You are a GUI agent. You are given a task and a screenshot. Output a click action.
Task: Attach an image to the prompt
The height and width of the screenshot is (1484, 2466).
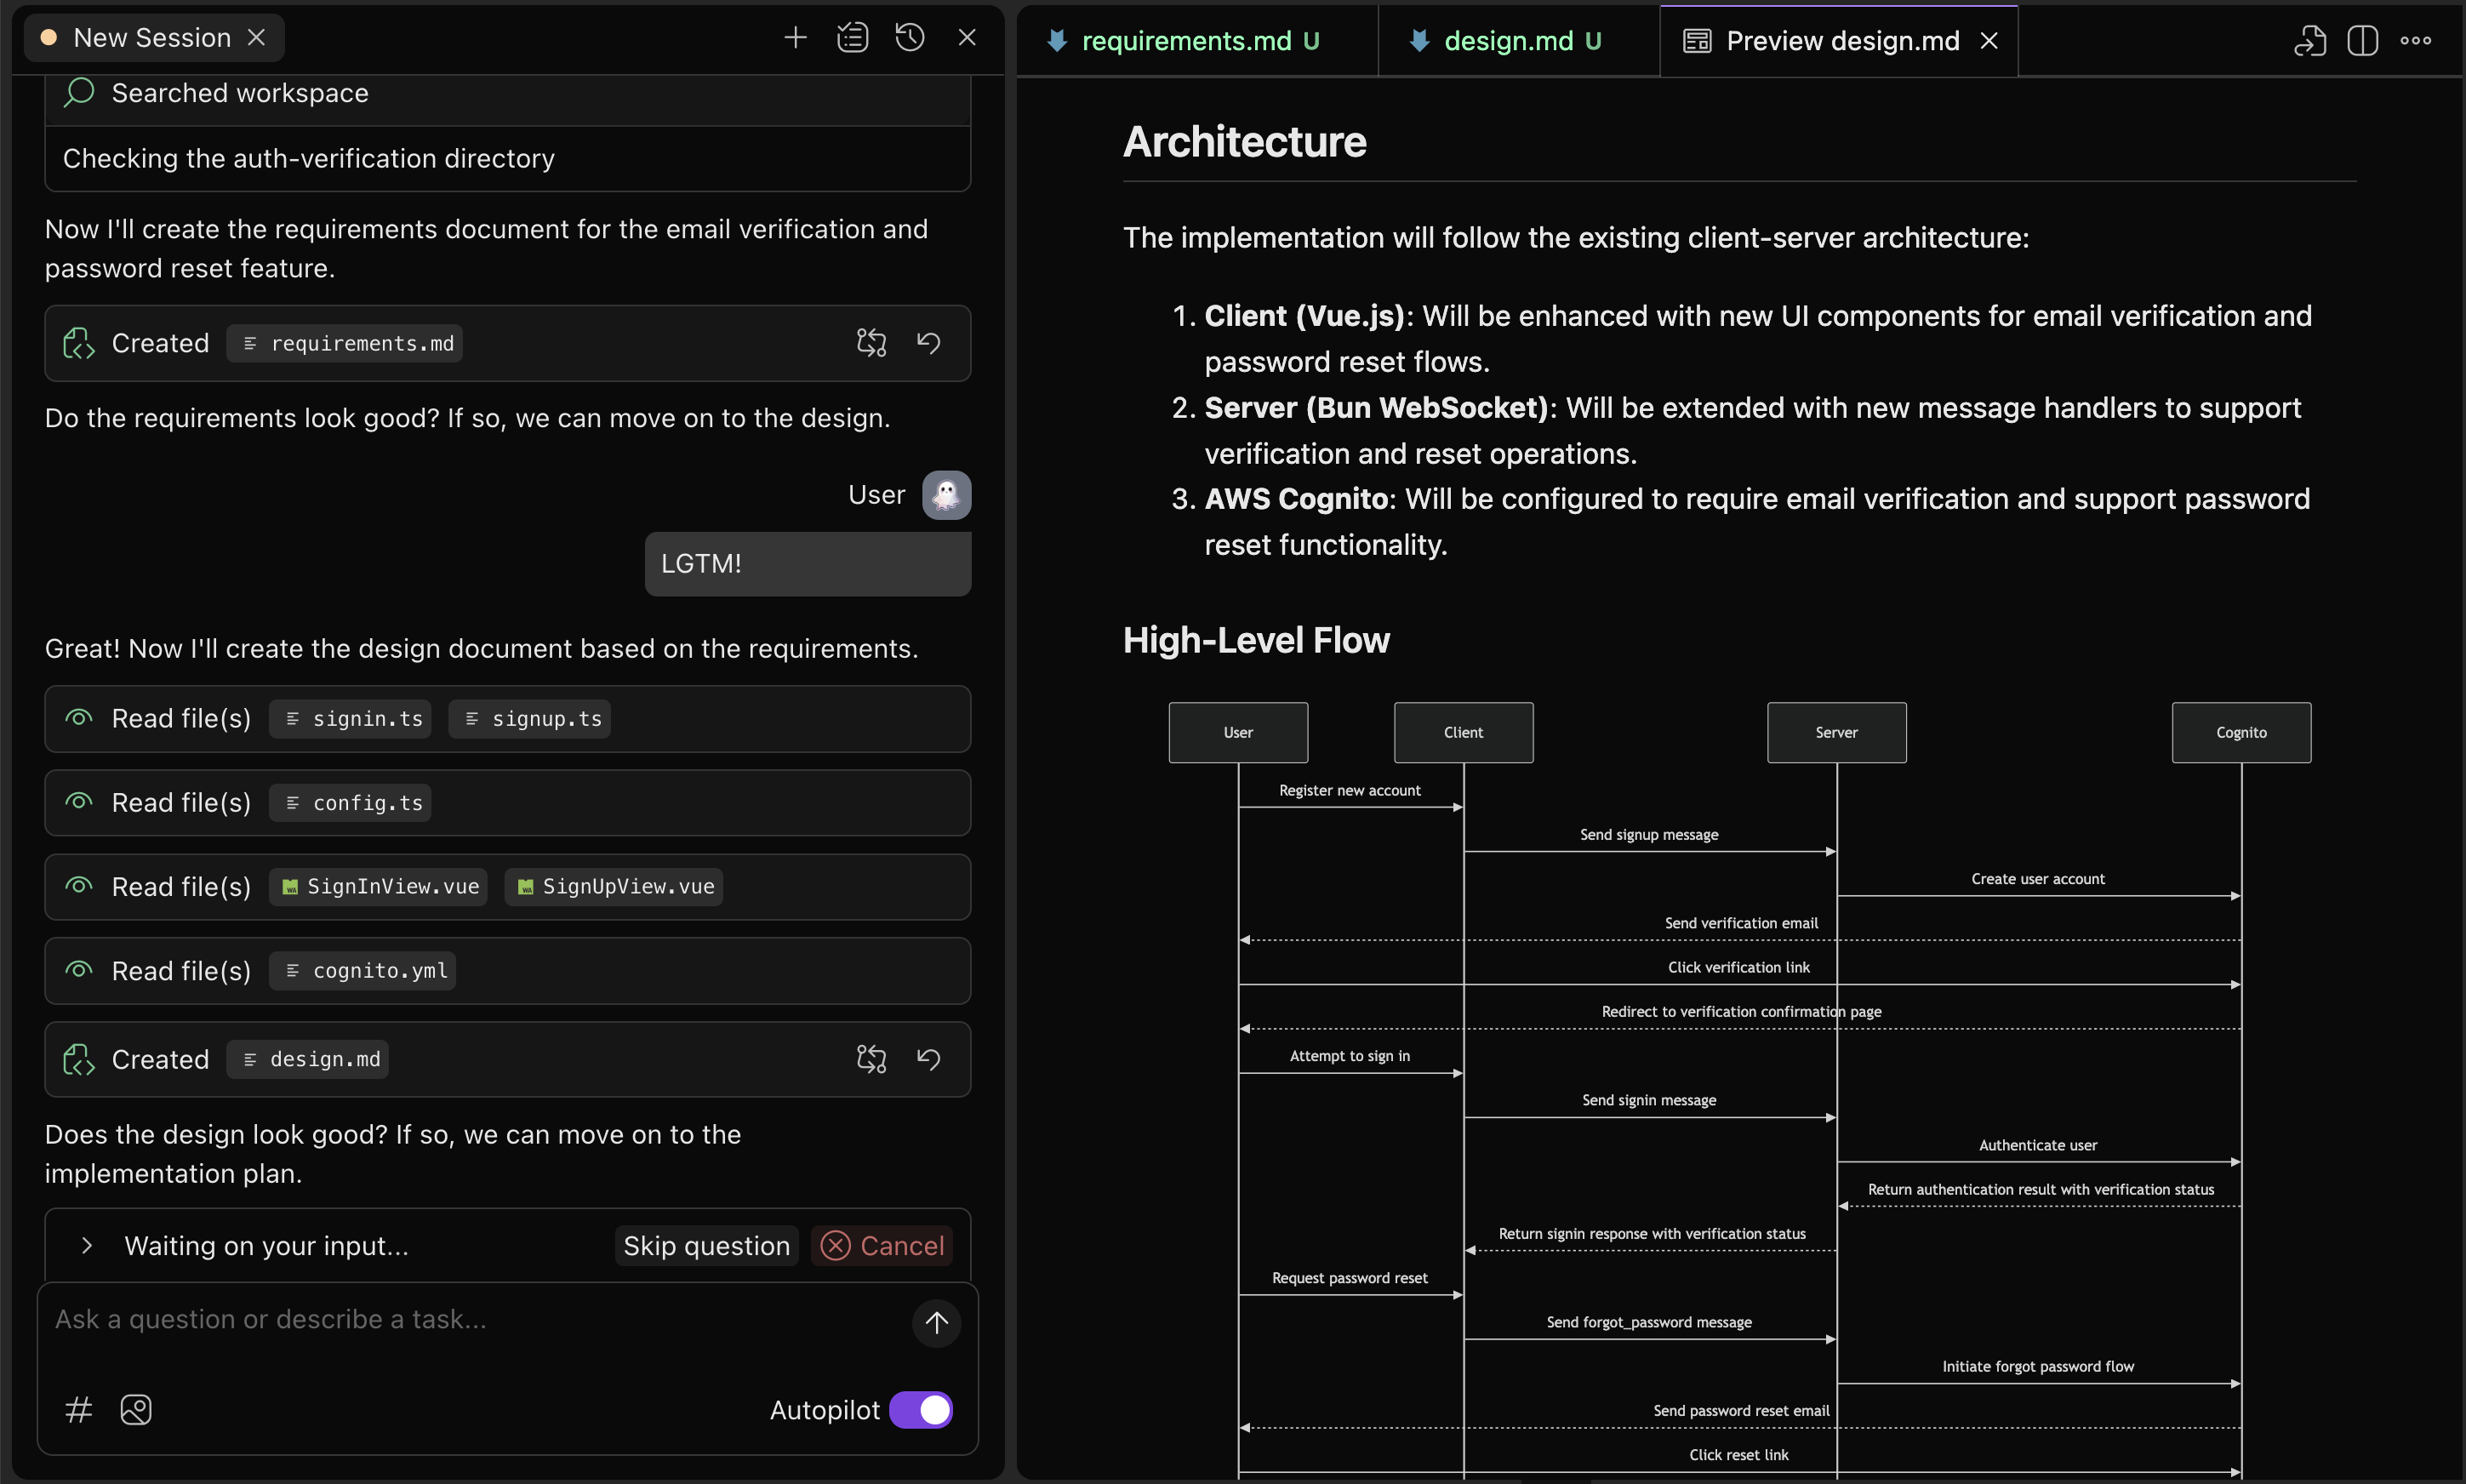[x=136, y=1410]
